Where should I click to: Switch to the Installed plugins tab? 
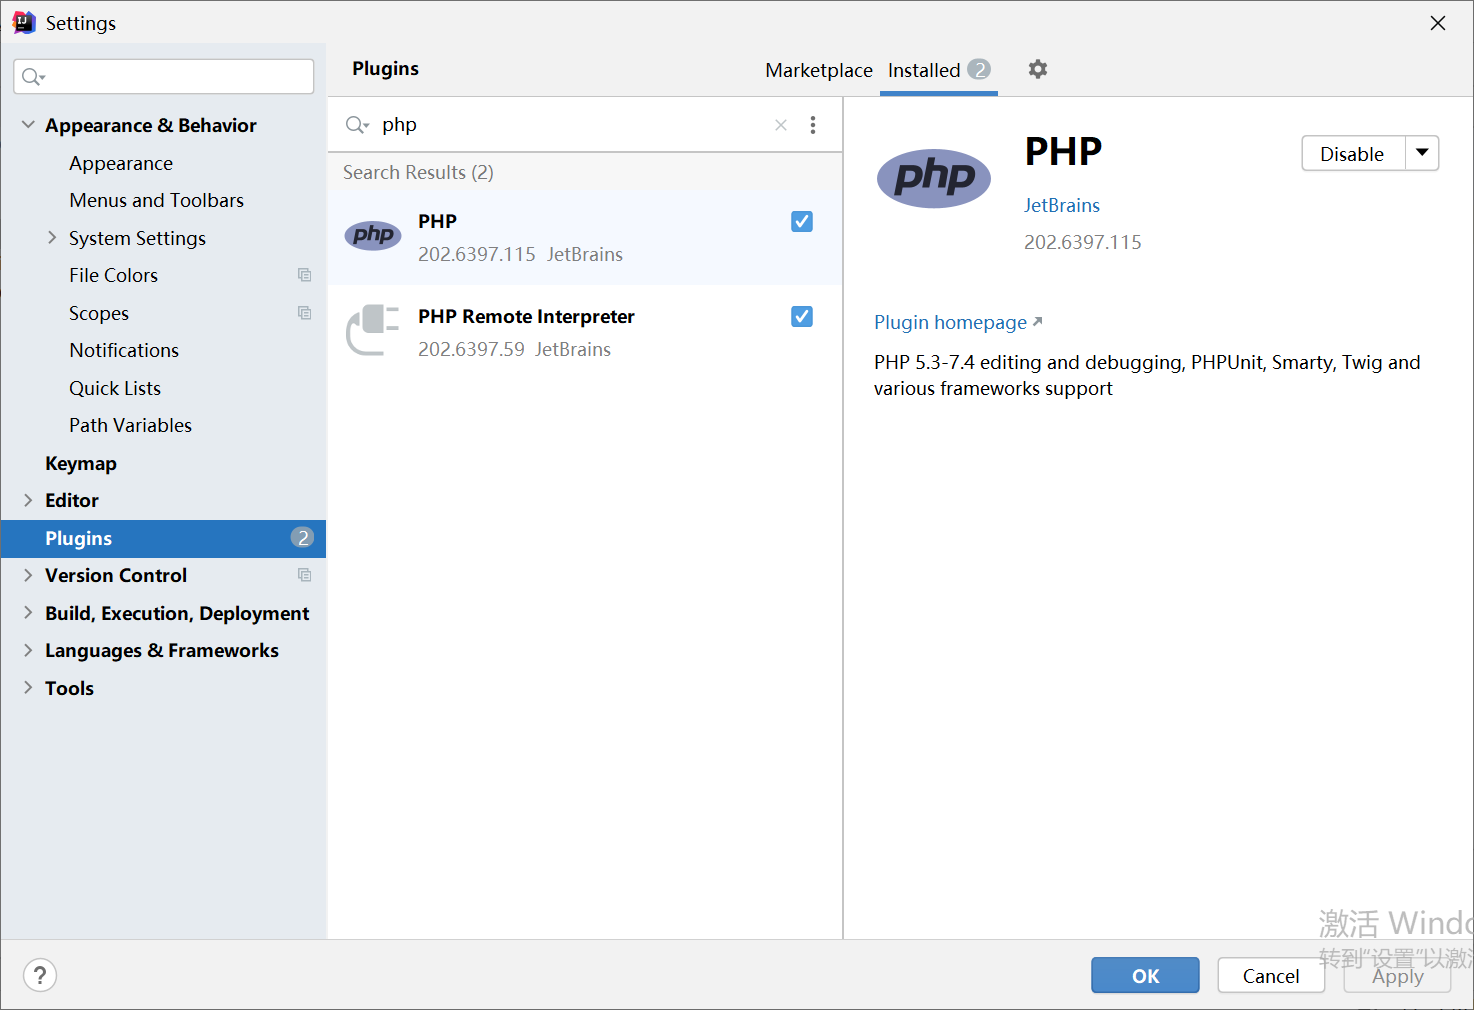click(923, 70)
